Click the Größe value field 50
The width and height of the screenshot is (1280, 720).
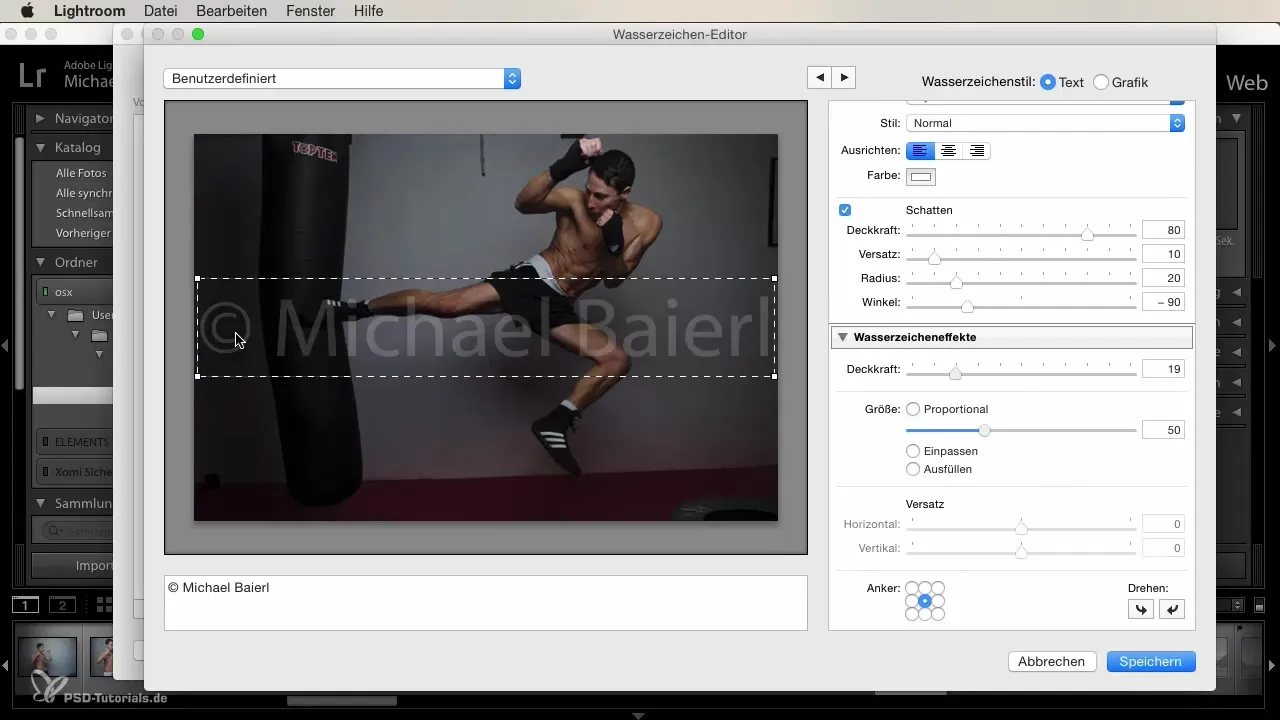click(x=1163, y=430)
